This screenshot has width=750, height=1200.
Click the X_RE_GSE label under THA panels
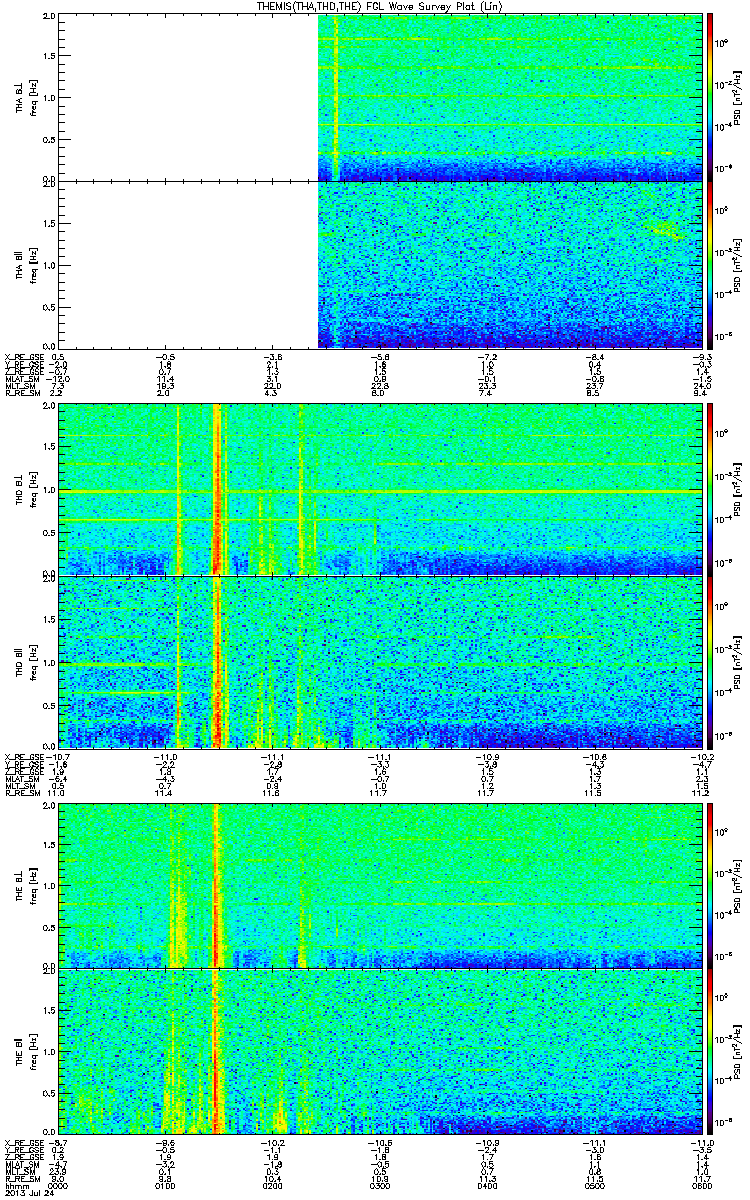(22, 356)
